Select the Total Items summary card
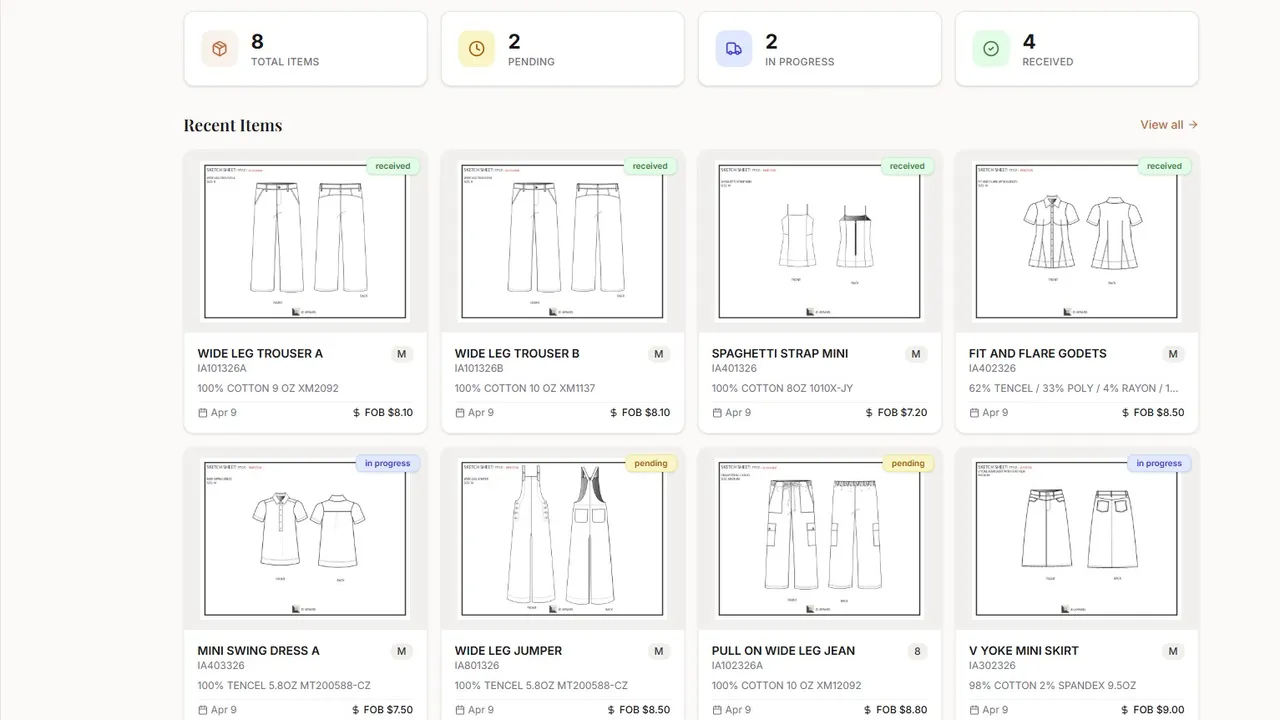1280x720 pixels. click(x=305, y=49)
